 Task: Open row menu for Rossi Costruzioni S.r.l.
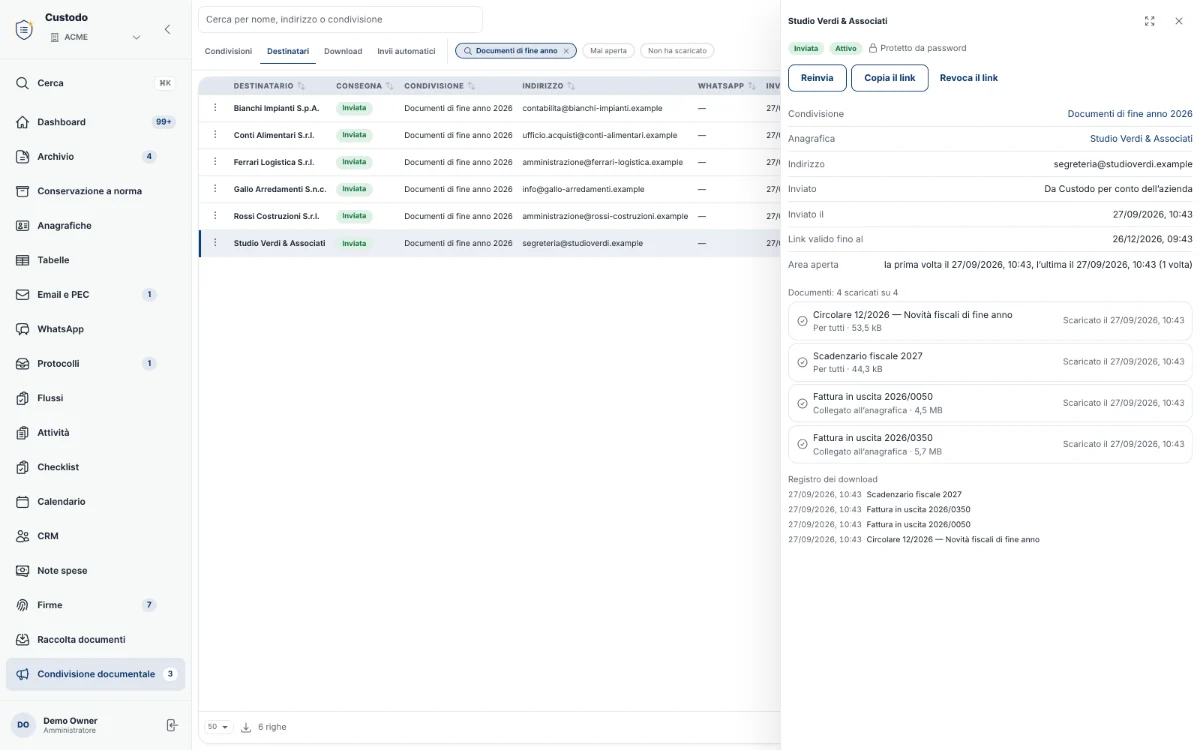[x=215, y=216]
